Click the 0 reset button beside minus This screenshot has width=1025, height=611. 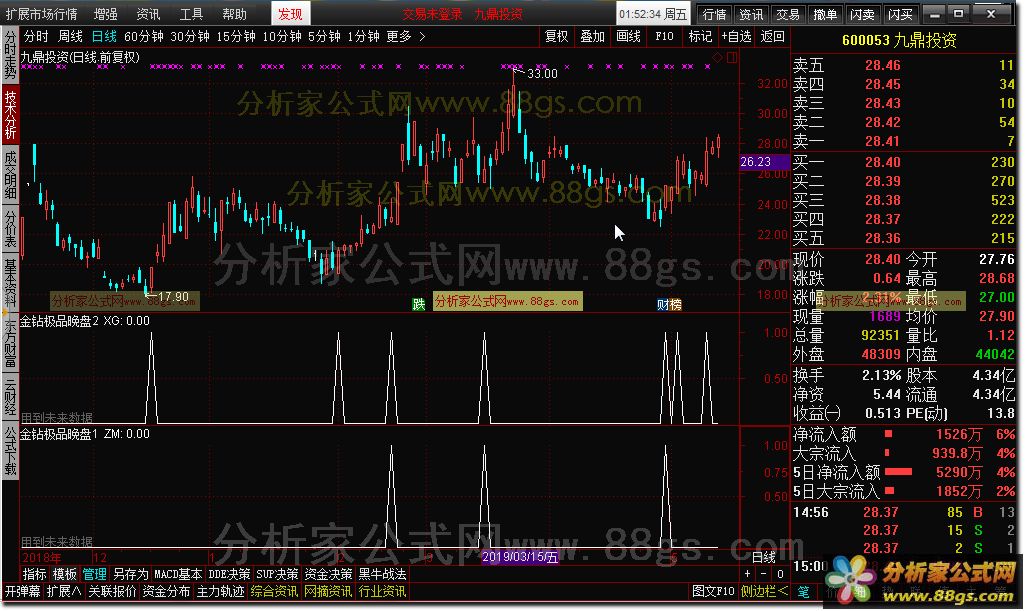779,574
